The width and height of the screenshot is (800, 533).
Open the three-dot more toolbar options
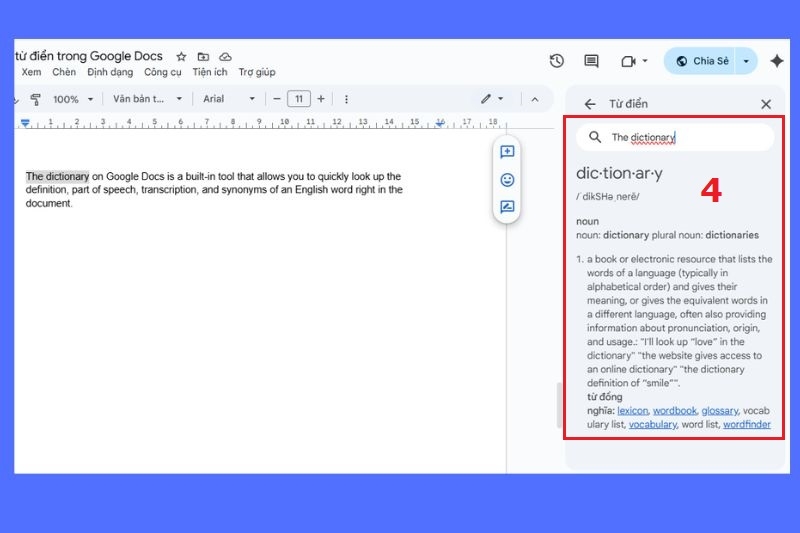coord(346,99)
